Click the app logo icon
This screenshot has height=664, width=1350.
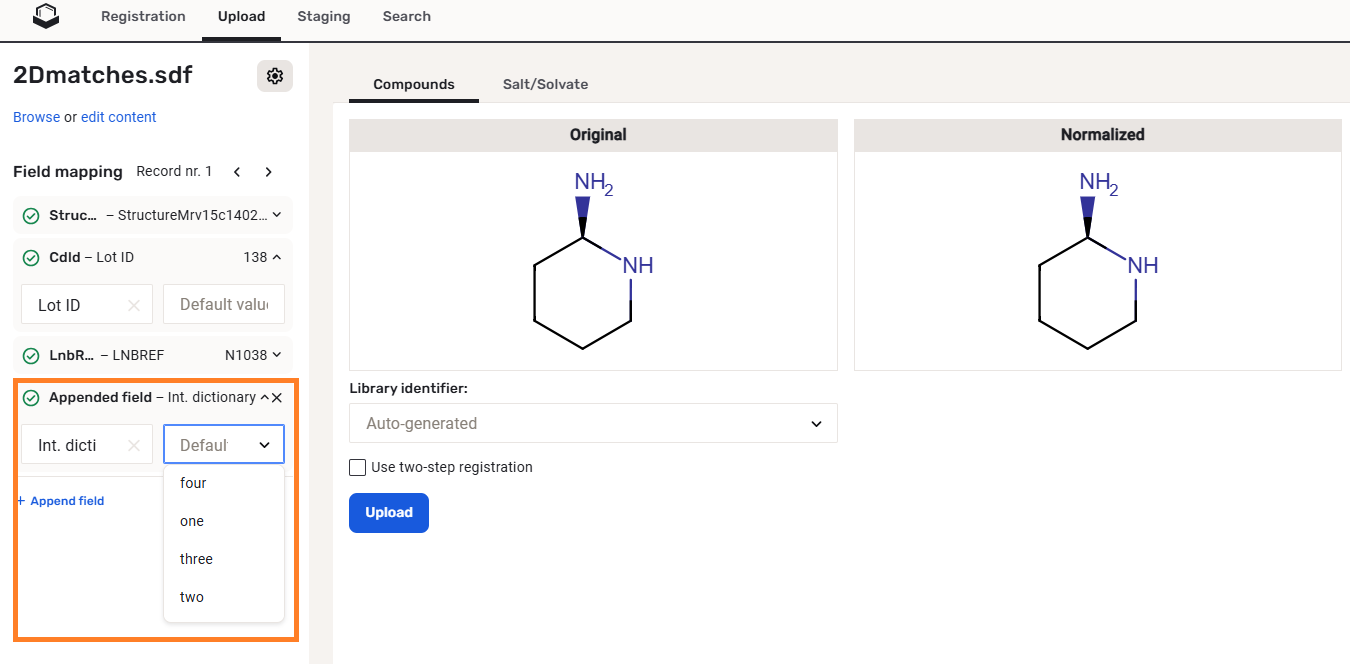[x=46, y=16]
